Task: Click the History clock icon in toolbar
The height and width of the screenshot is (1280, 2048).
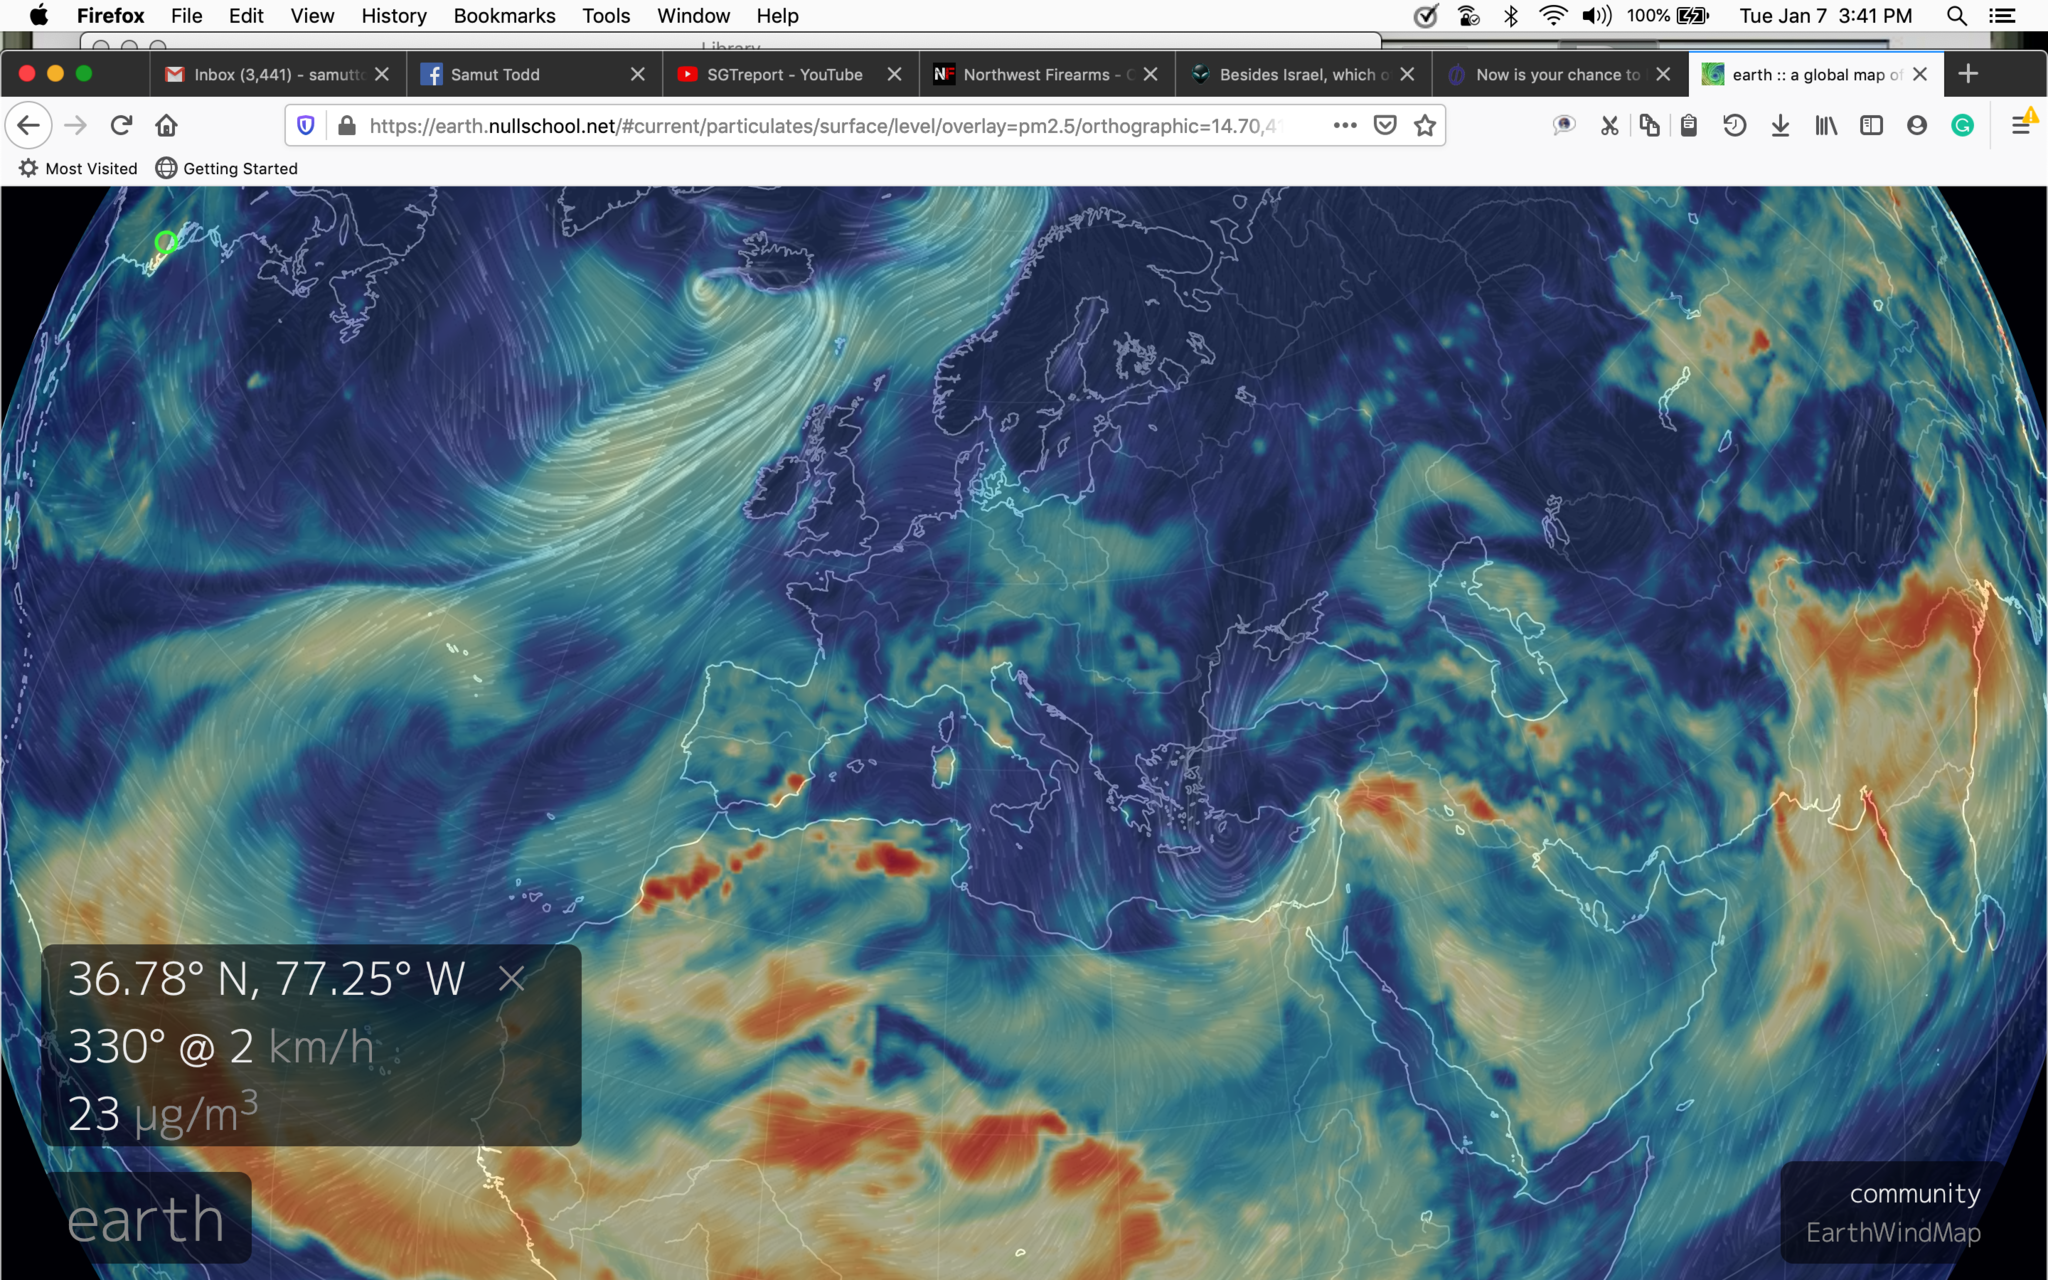Action: 1734,126
